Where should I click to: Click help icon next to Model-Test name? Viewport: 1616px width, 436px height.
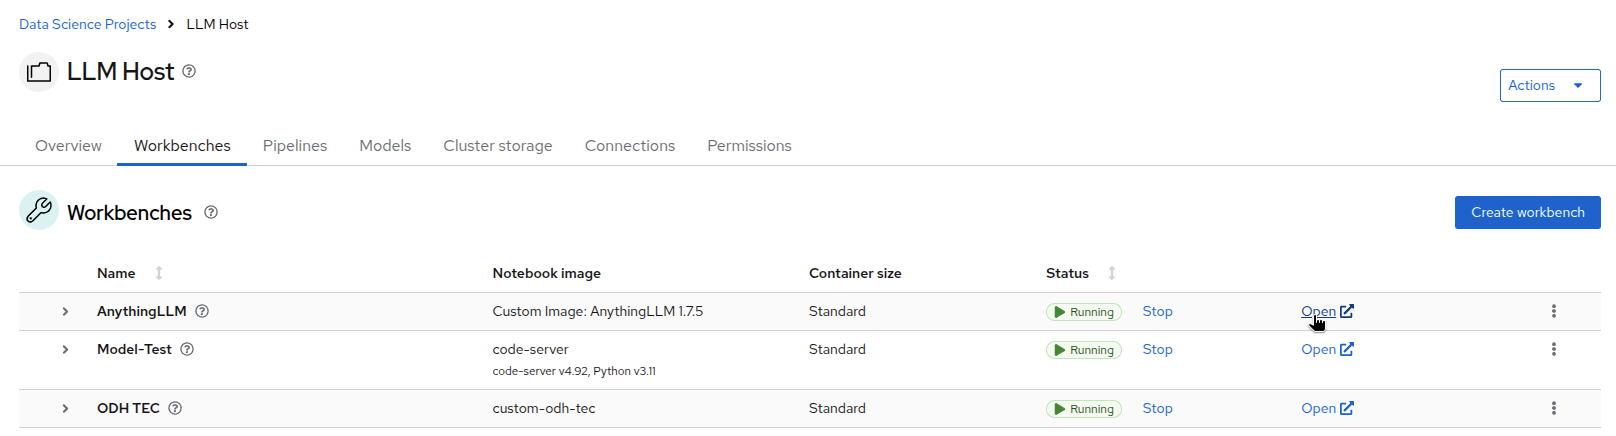[187, 349]
